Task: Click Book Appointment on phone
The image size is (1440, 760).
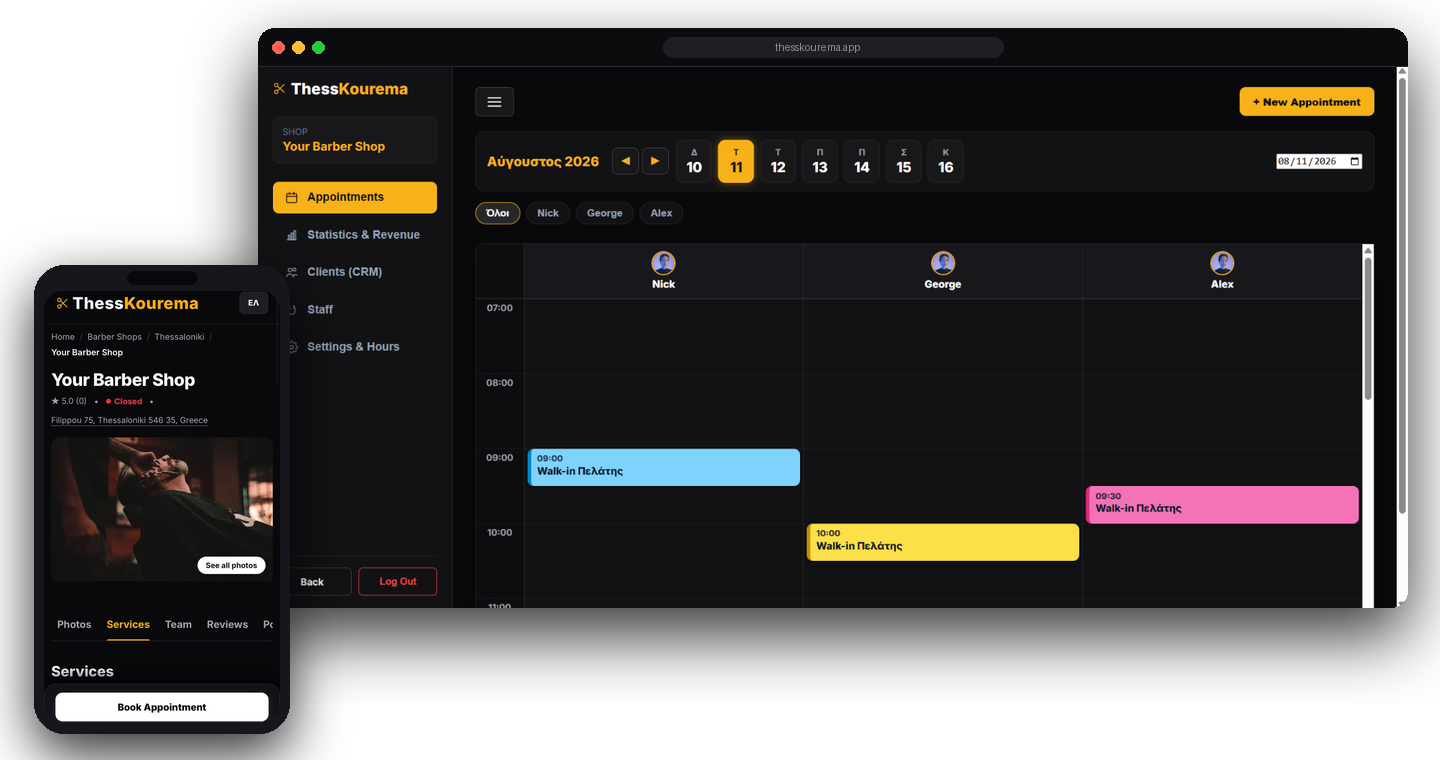Action: 162,707
